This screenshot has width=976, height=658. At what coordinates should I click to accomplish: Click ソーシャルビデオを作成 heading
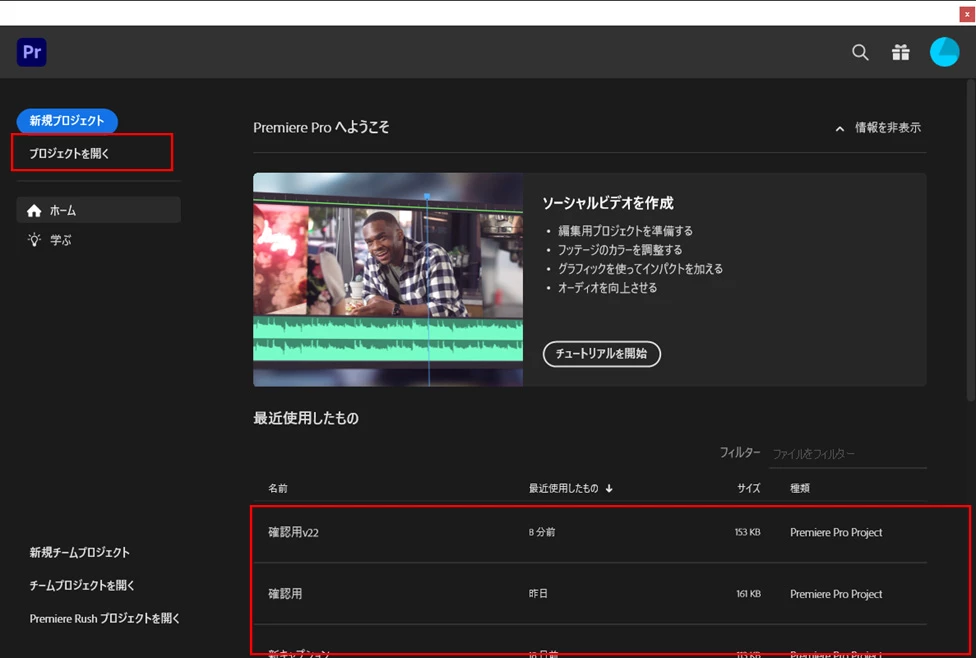pyautogui.click(x=608, y=203)
